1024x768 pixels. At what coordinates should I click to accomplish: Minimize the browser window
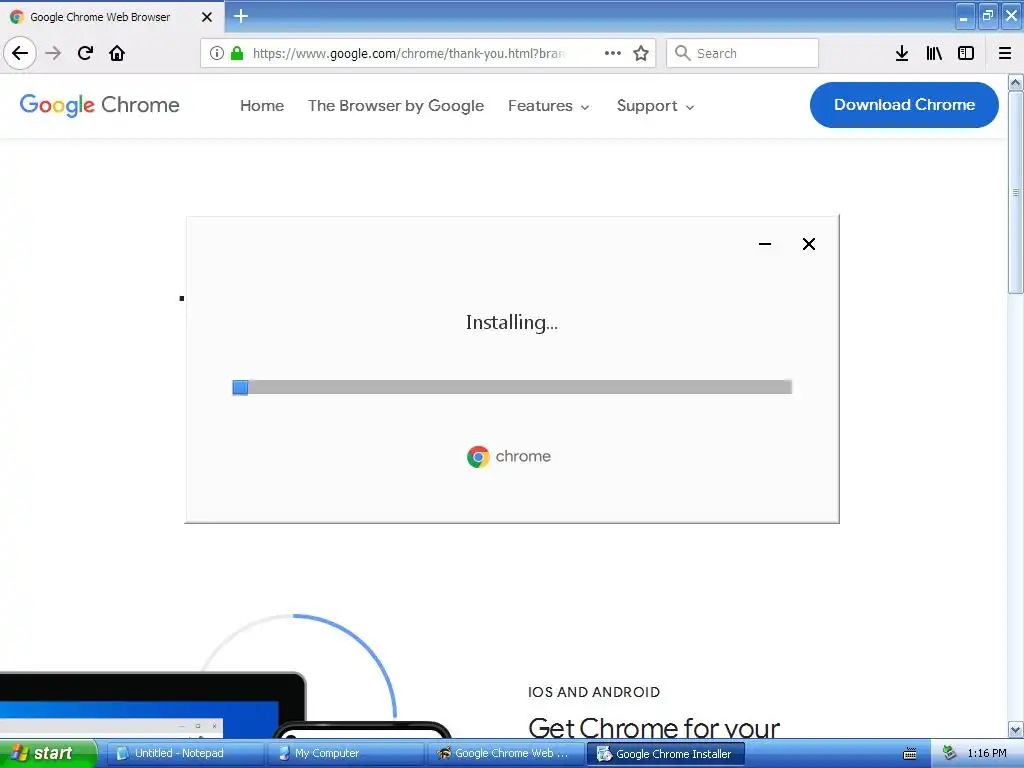point(965,16)
